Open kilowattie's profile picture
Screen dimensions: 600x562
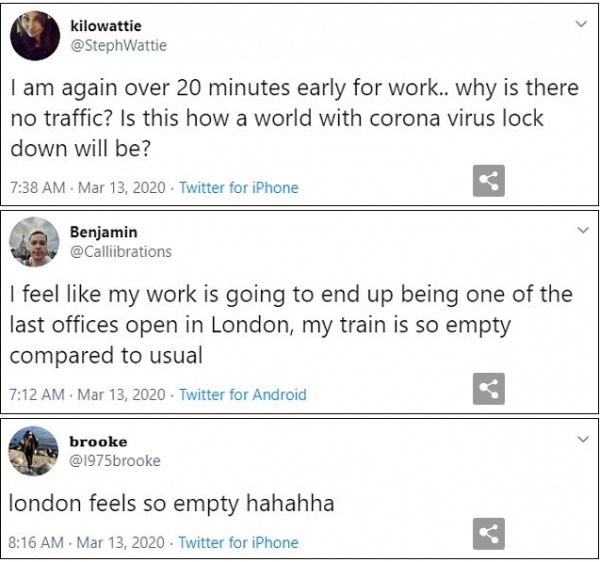(x=33, y=36)
